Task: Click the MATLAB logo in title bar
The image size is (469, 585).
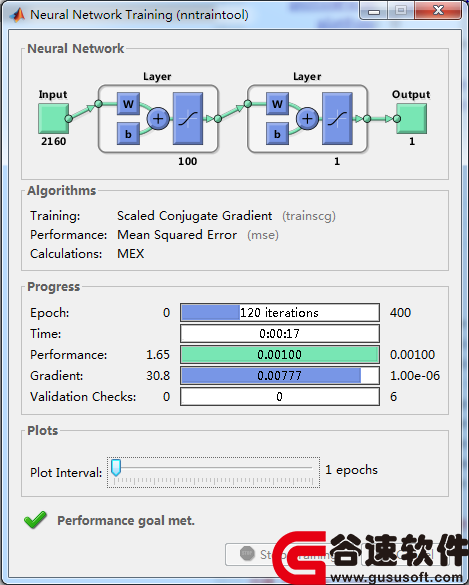Action: click(x=17, y=15)
